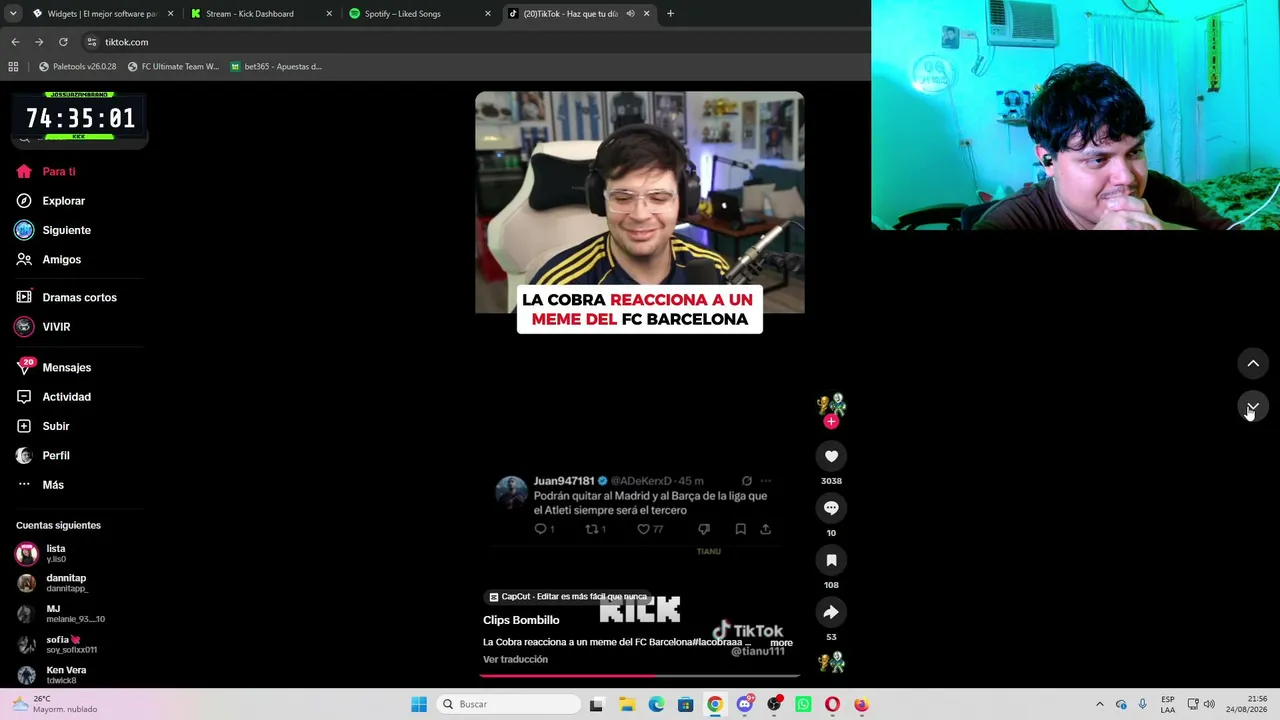This screenshot has width=1280, height=720.
Task: Open Paletools v26.0.28 bookmark
Action: coord(78,67)
